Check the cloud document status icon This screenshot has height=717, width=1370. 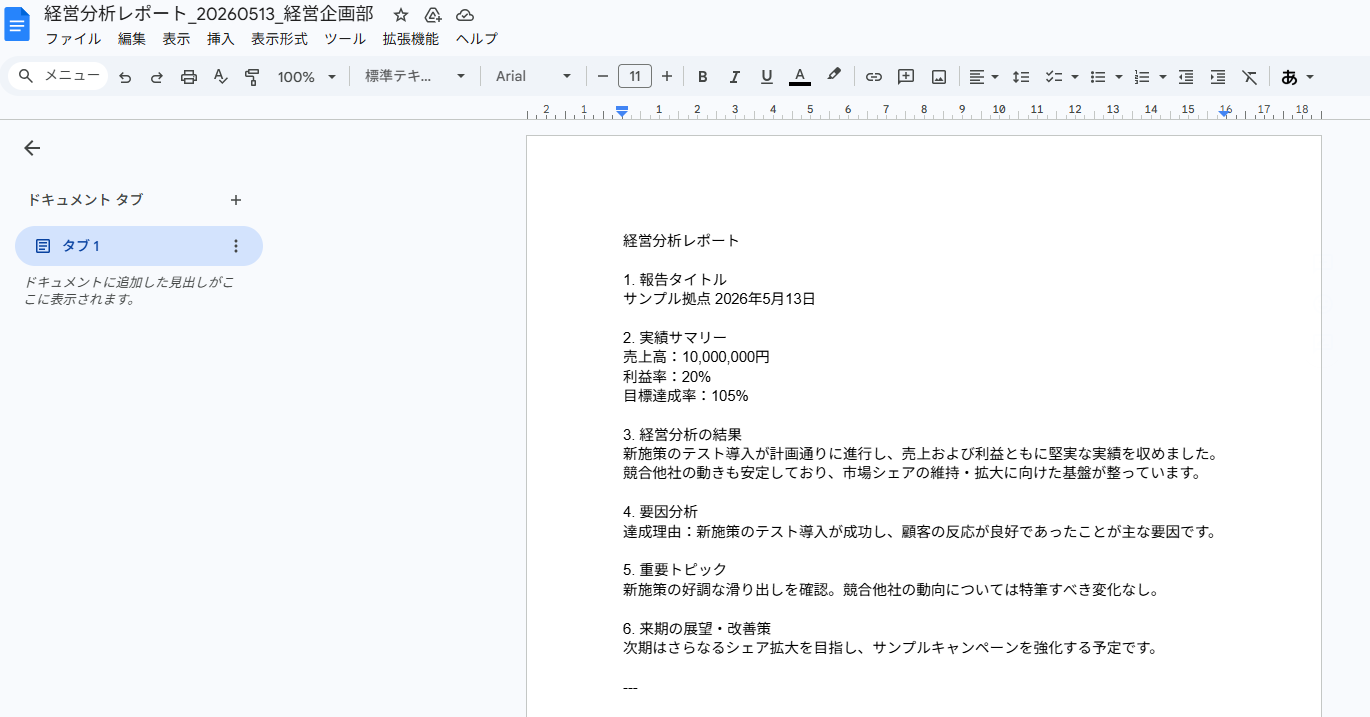coord(465,15)
